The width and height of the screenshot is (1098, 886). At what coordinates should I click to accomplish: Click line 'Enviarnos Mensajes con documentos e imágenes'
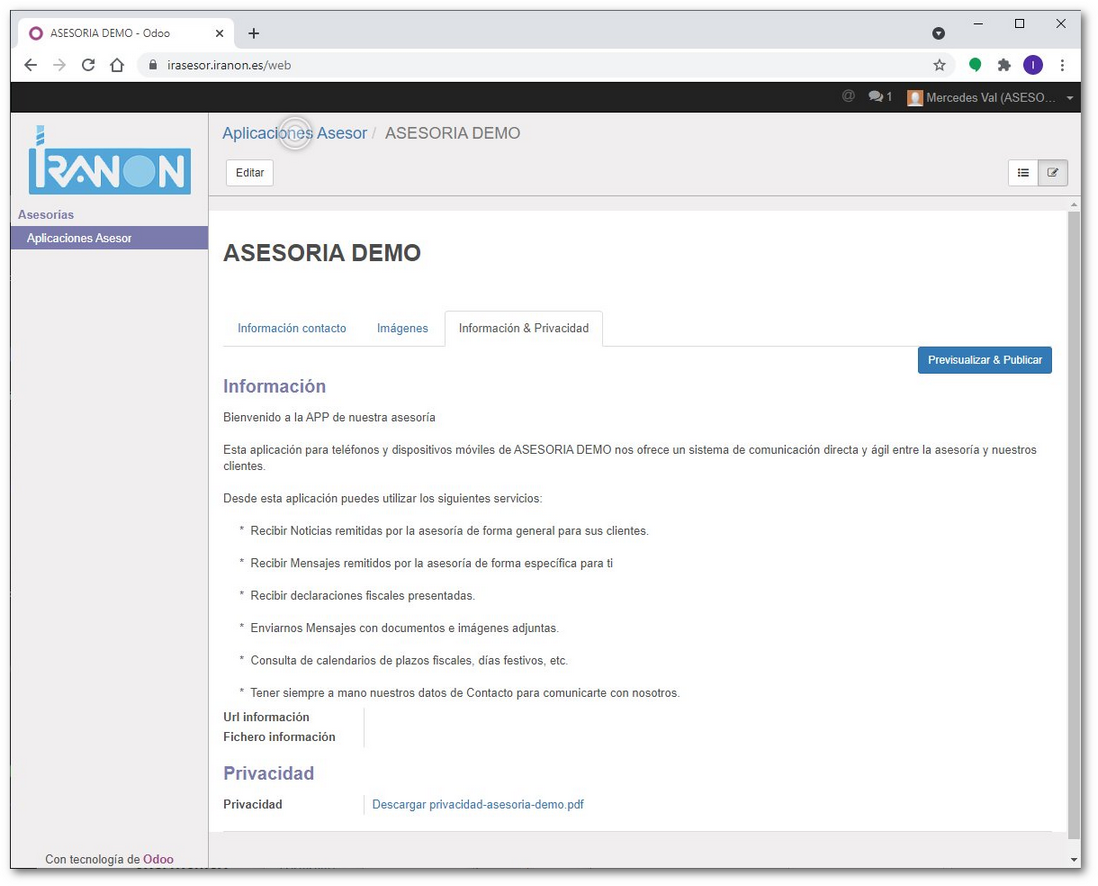(x=405, y=628)
